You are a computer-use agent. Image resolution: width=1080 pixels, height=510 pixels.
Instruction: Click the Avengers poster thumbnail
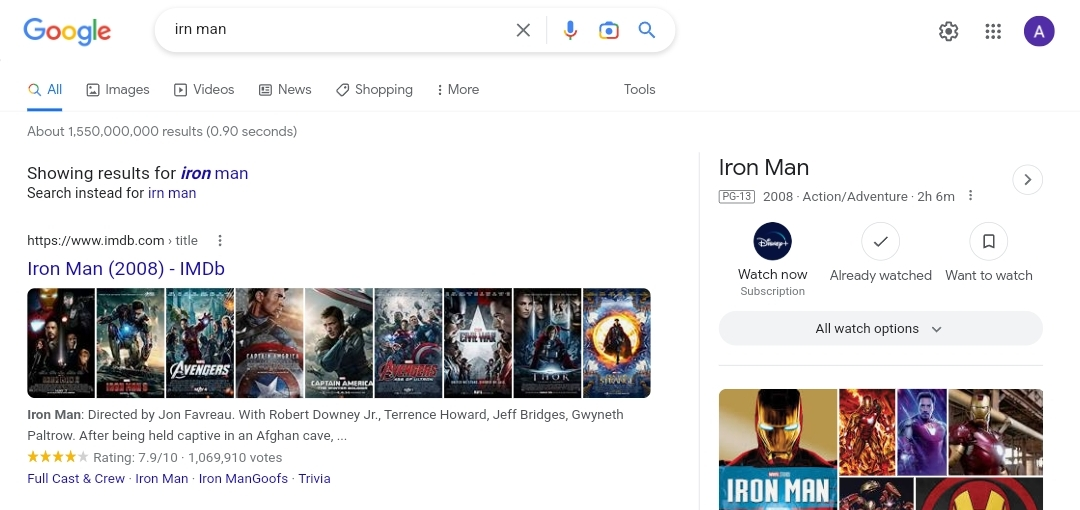(200, 343)
